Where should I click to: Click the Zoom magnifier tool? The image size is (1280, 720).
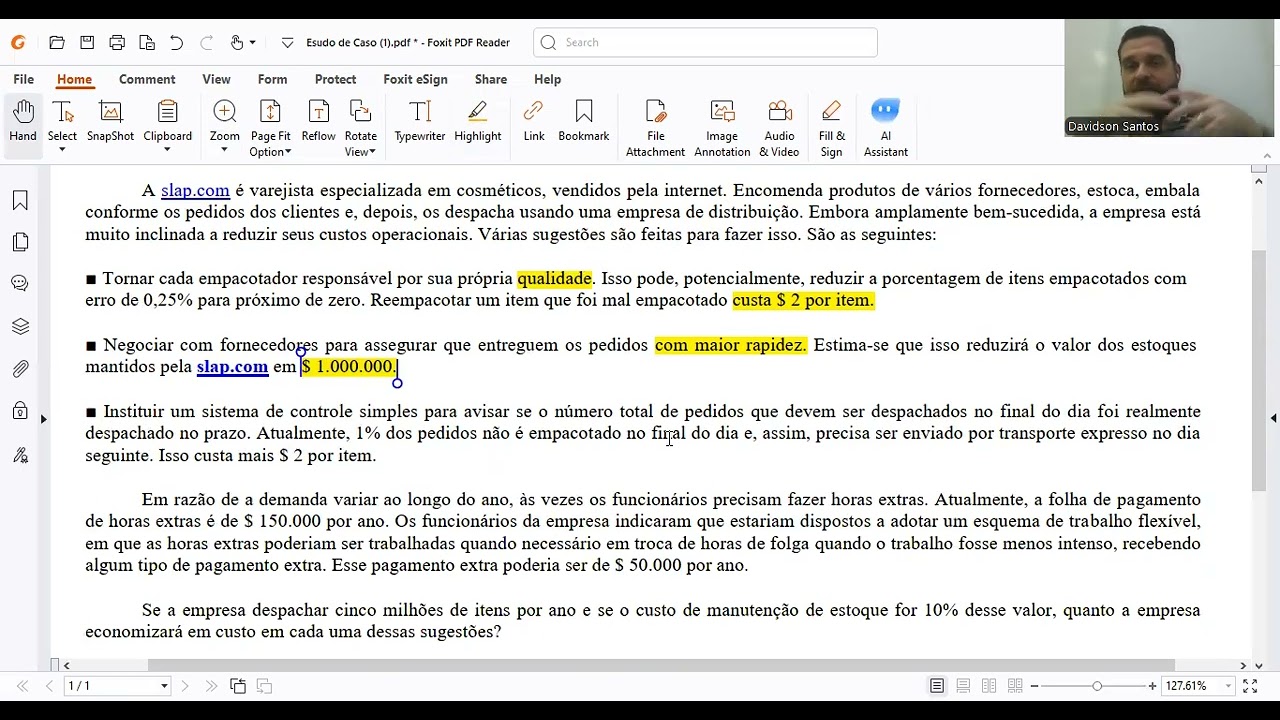point(224,120)
